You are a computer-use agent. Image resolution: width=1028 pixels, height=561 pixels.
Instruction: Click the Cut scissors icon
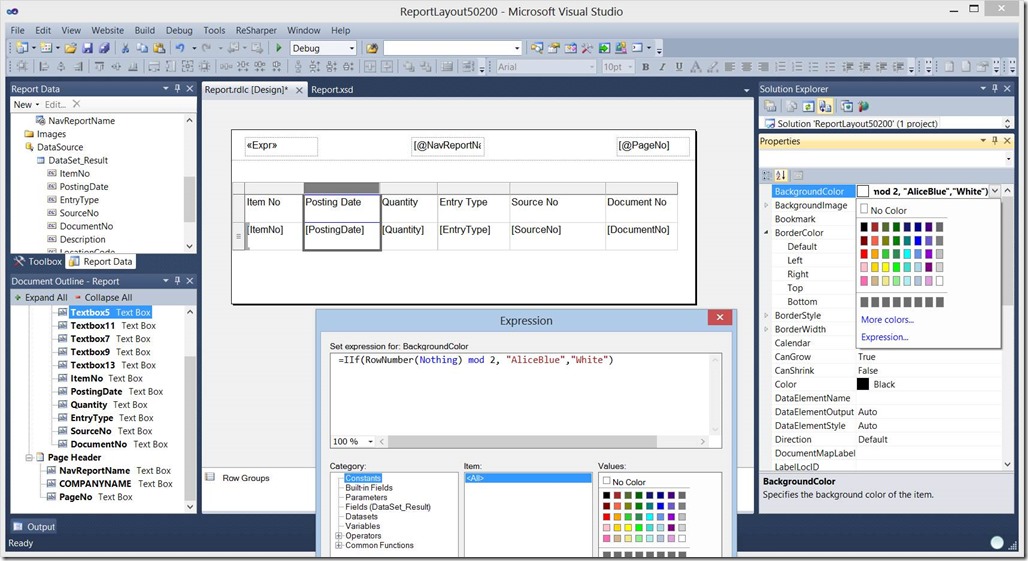click(125, 48)
